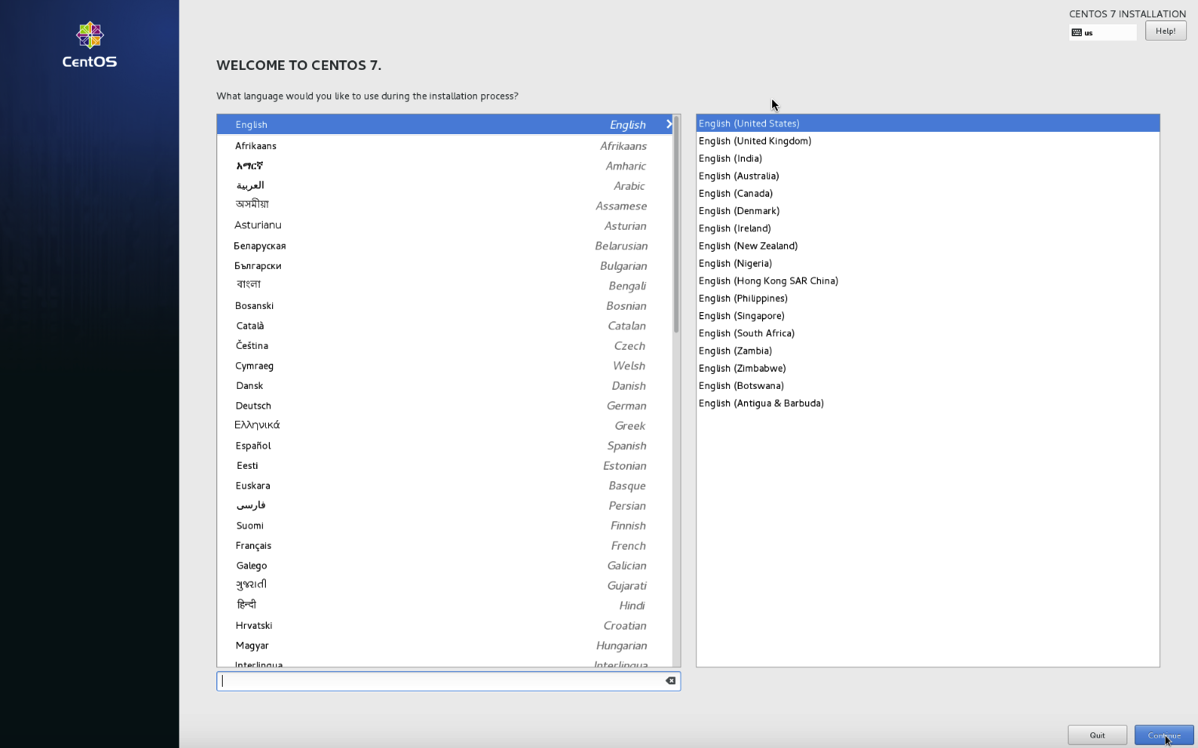The width and height of the screenshot is (1198, 748).
Task: Select Persian language row
Action: click(445, 505)
